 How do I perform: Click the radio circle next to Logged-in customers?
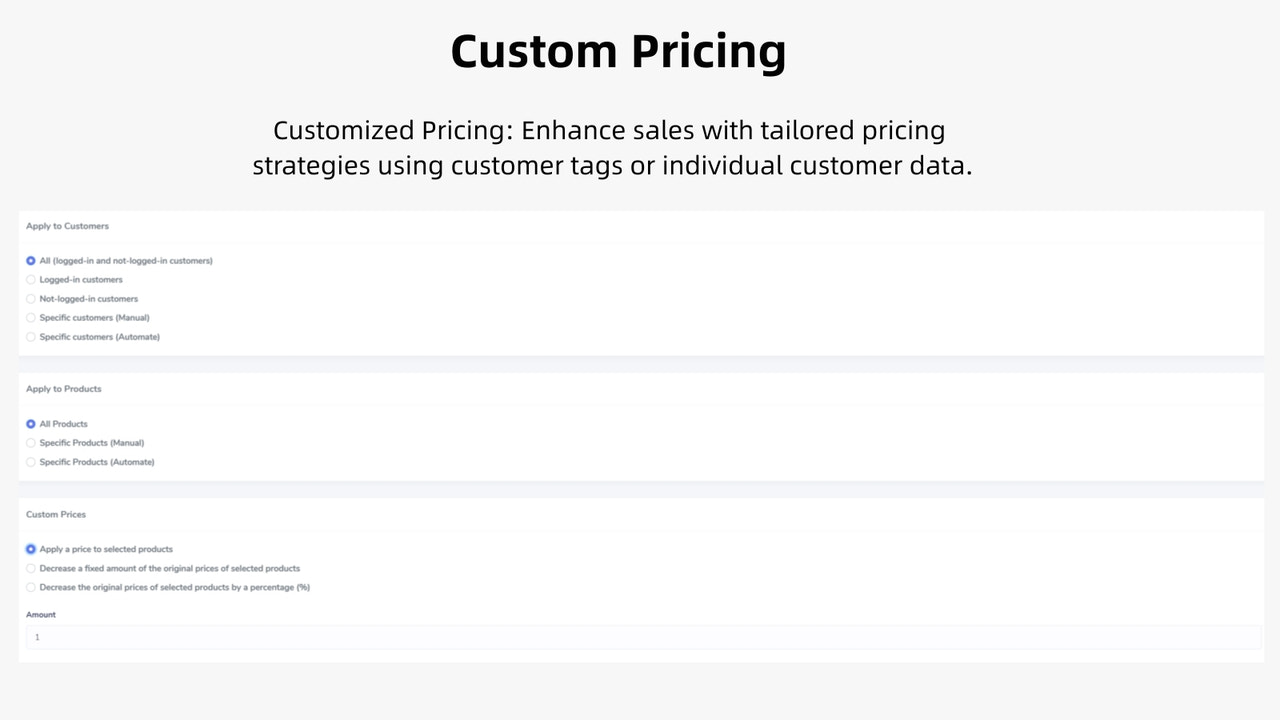click(x=30, y=279)
